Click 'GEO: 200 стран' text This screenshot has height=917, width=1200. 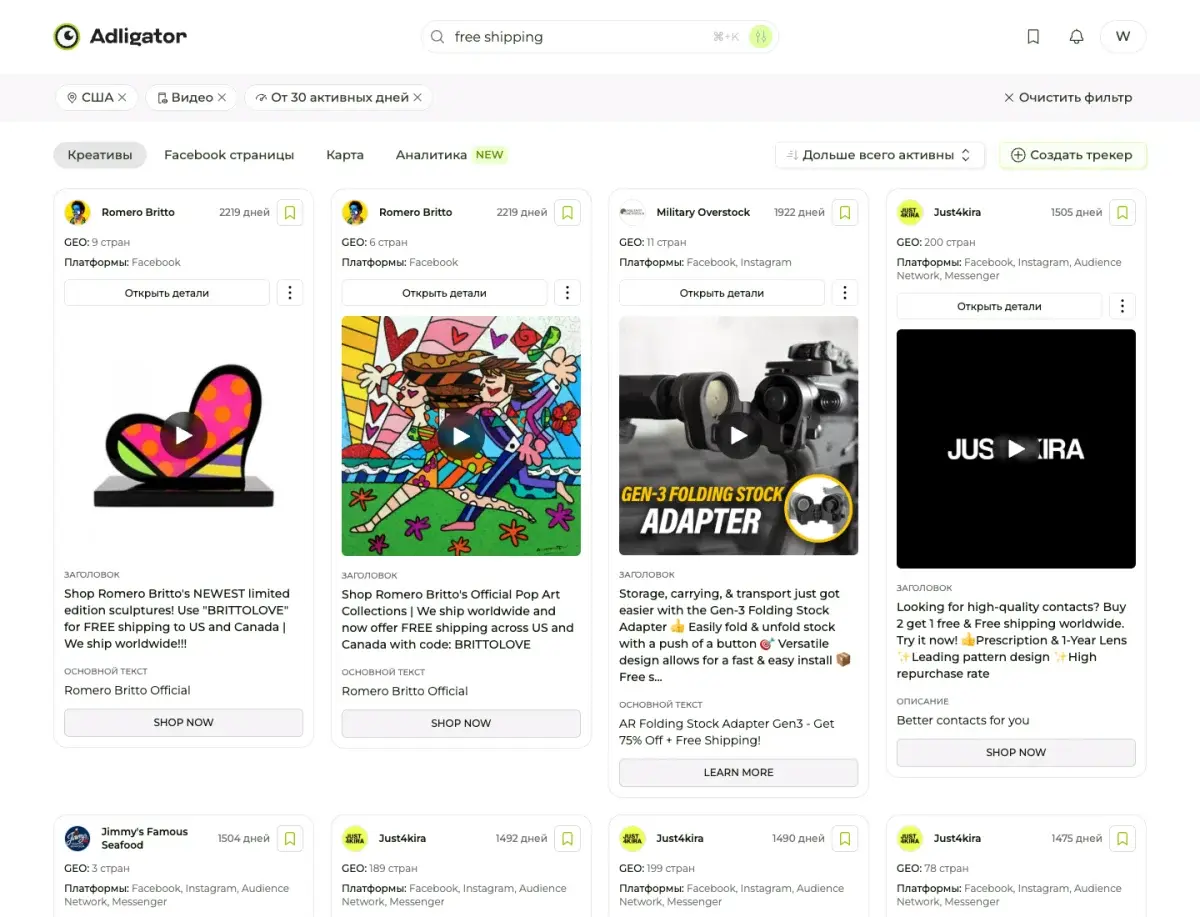(x=935, y=242)
